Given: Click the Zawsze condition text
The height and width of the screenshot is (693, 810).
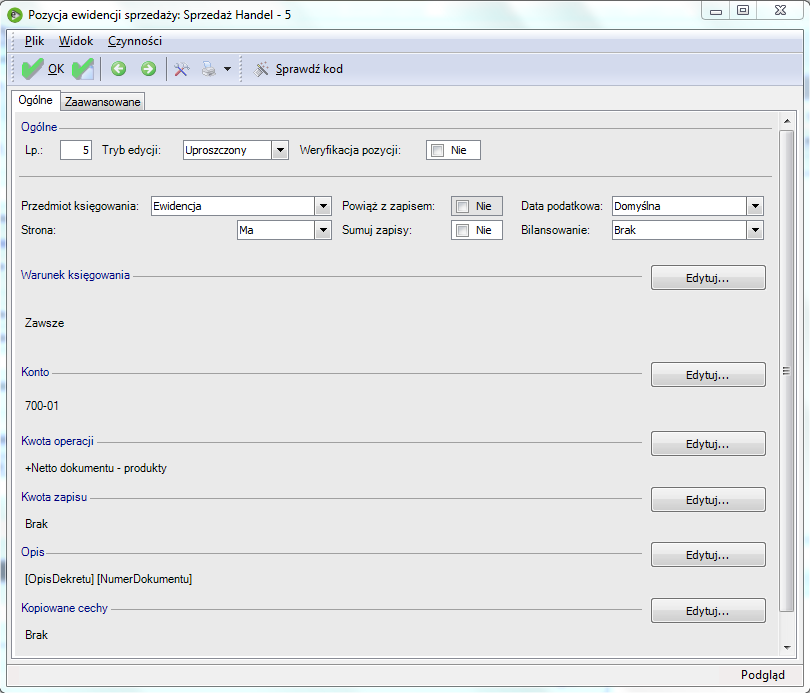Looking at the screenshot, I should 44,323.
